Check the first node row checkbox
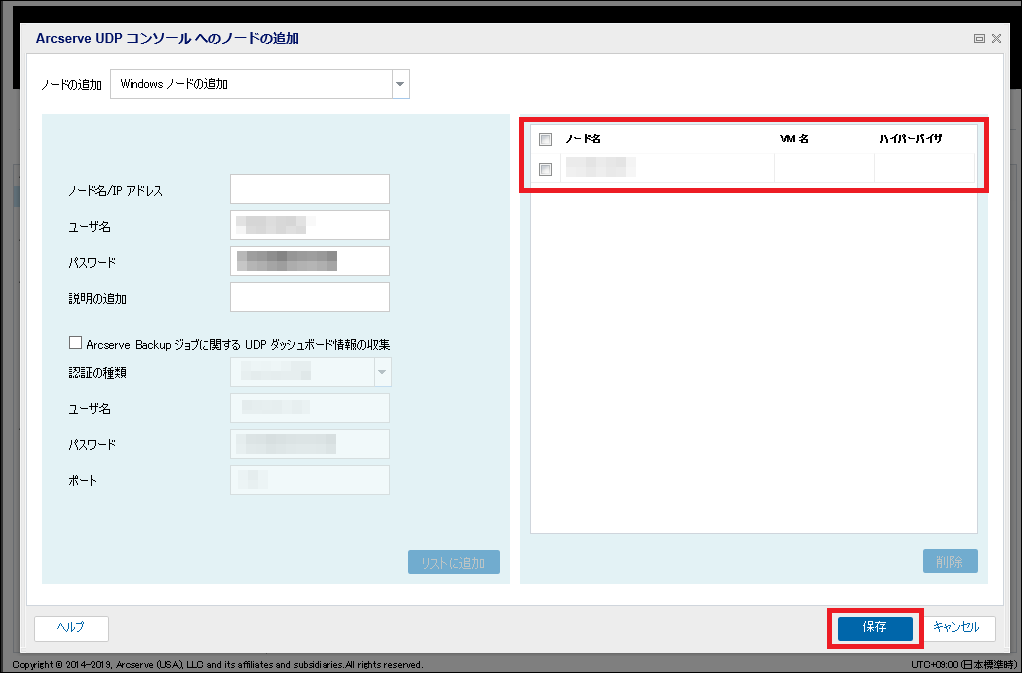Viewport: 1022px width, 673px height. point(546,169)
